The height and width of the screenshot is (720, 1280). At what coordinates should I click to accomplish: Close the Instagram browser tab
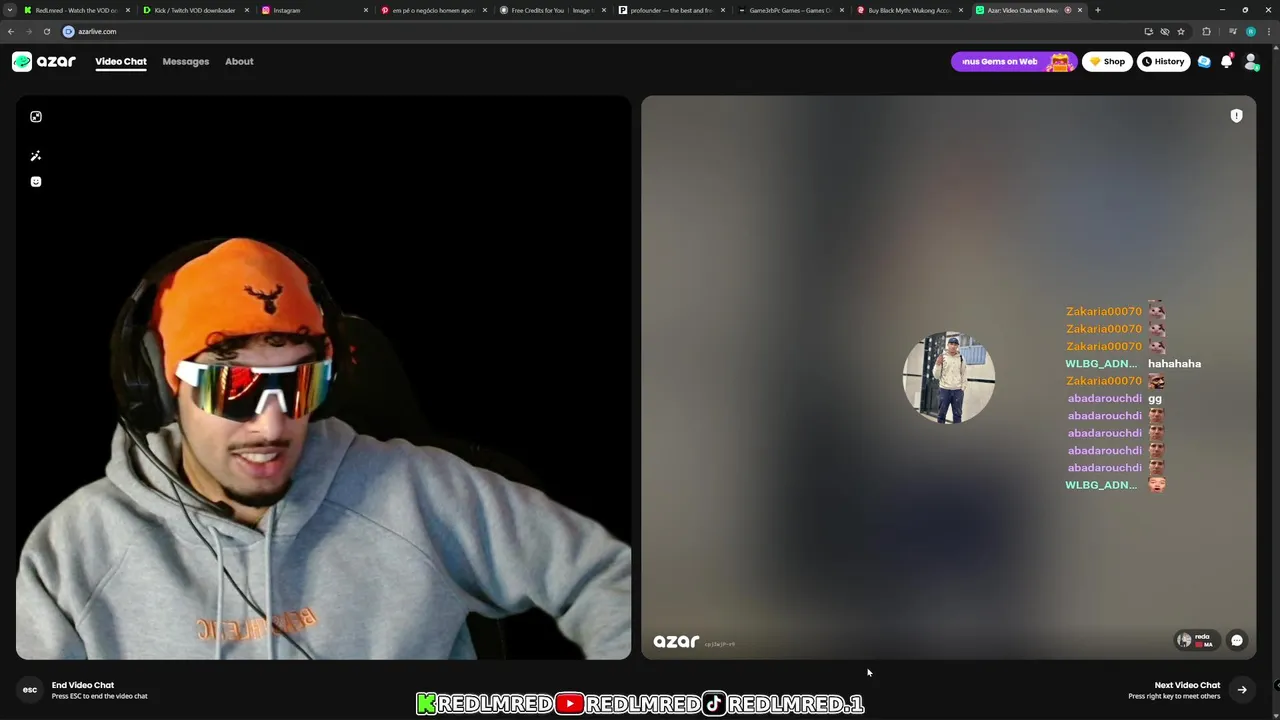[366, 10]
